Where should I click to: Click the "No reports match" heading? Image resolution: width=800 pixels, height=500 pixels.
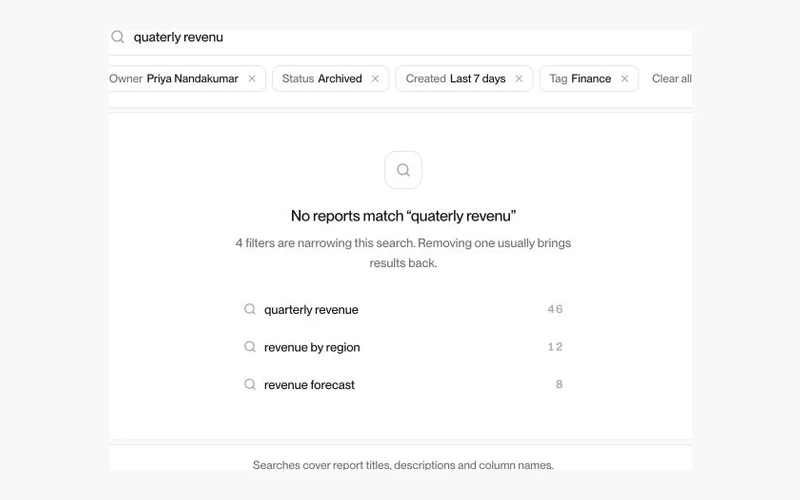coord(403,216)
